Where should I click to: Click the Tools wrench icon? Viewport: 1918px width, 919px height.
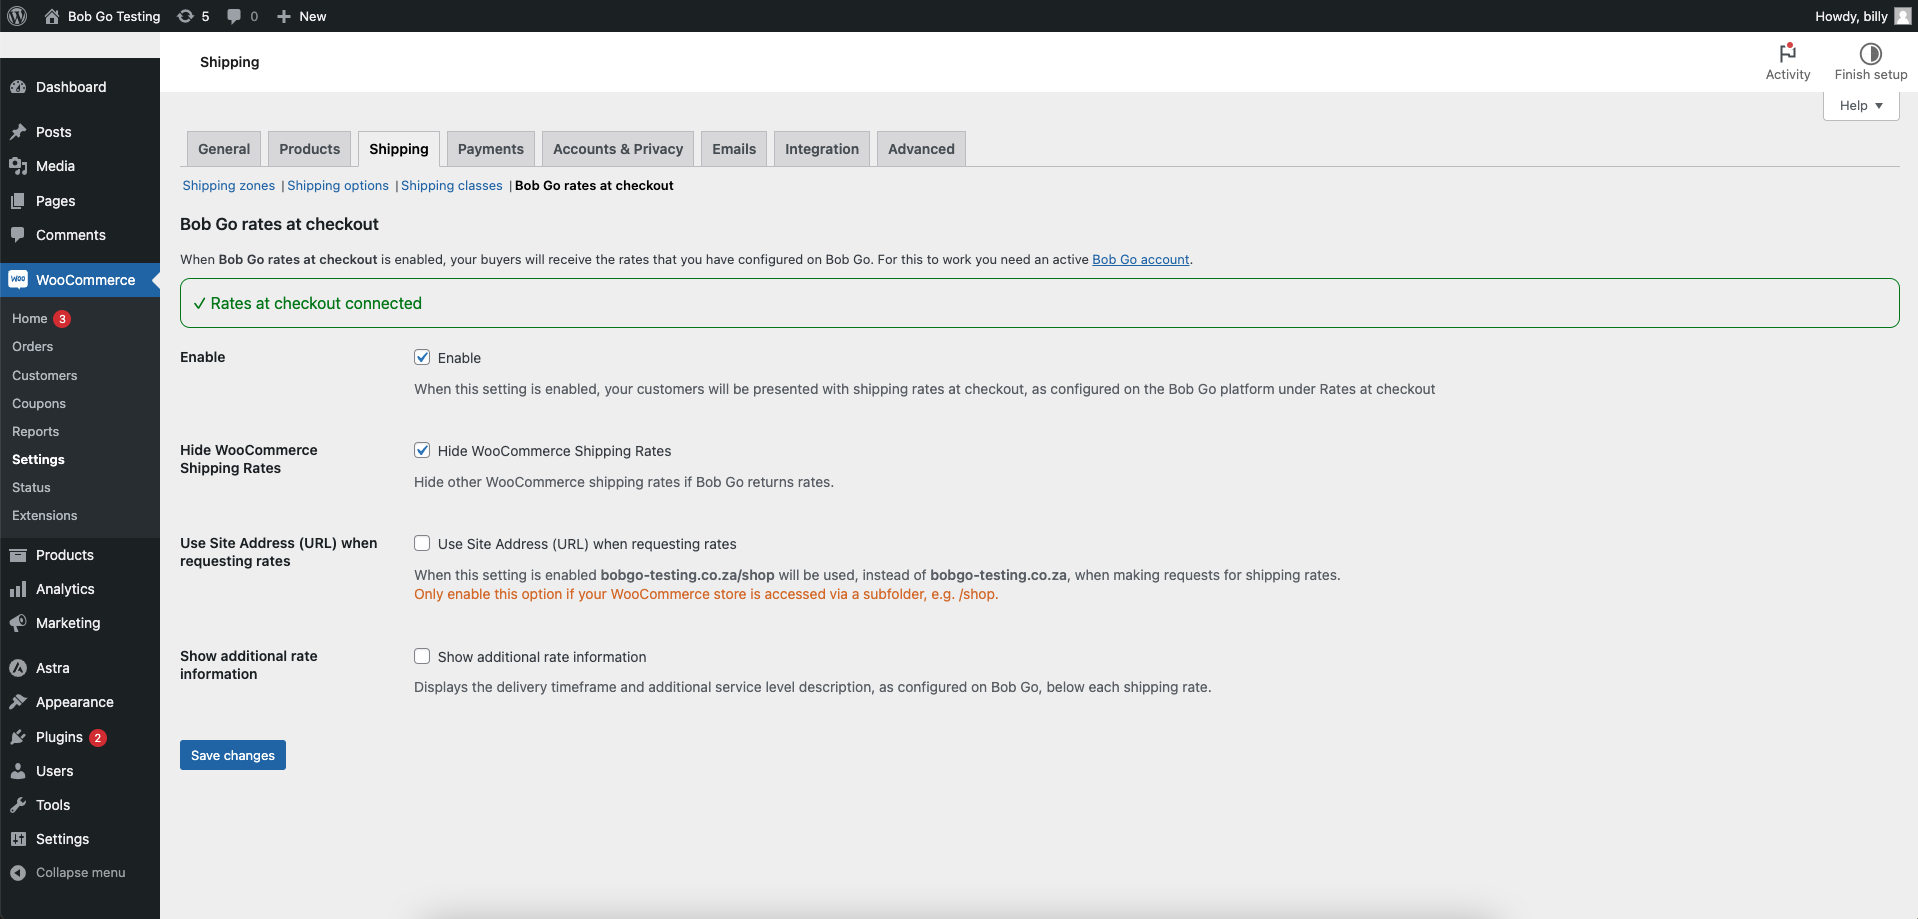pyautogui.click(x=18, y=805)
